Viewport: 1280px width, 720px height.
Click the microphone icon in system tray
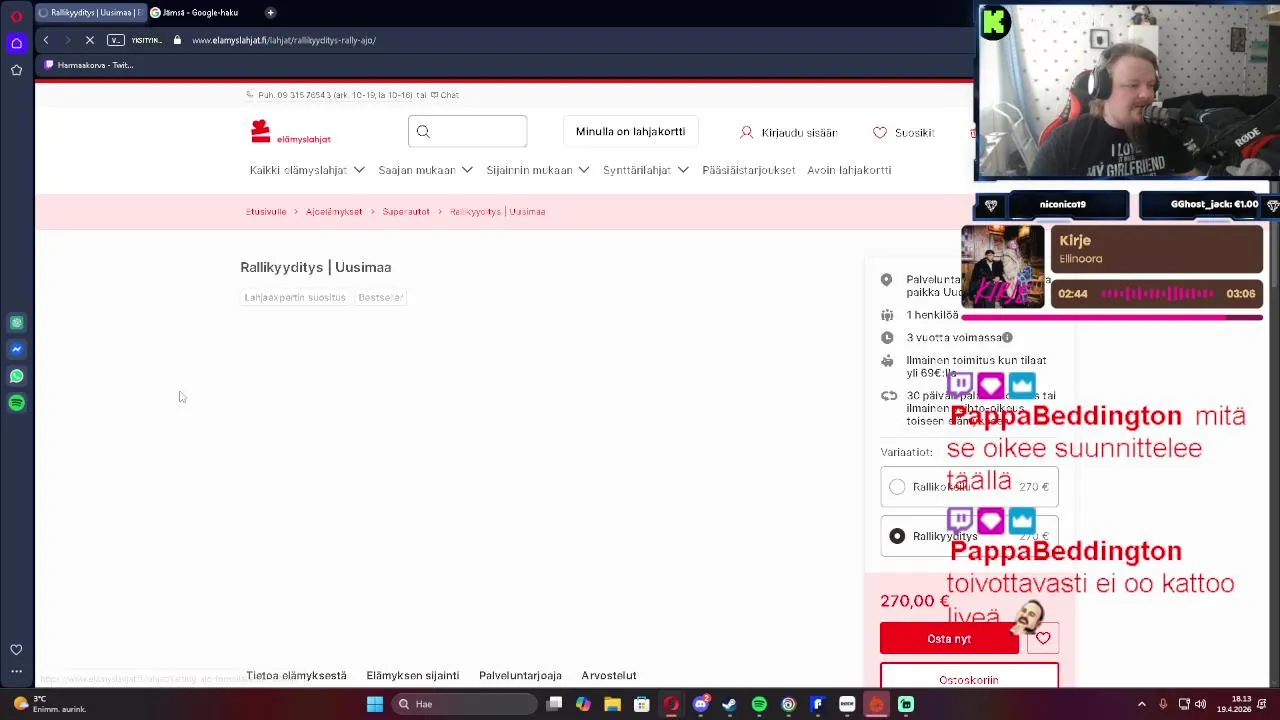click(1163, 704)
